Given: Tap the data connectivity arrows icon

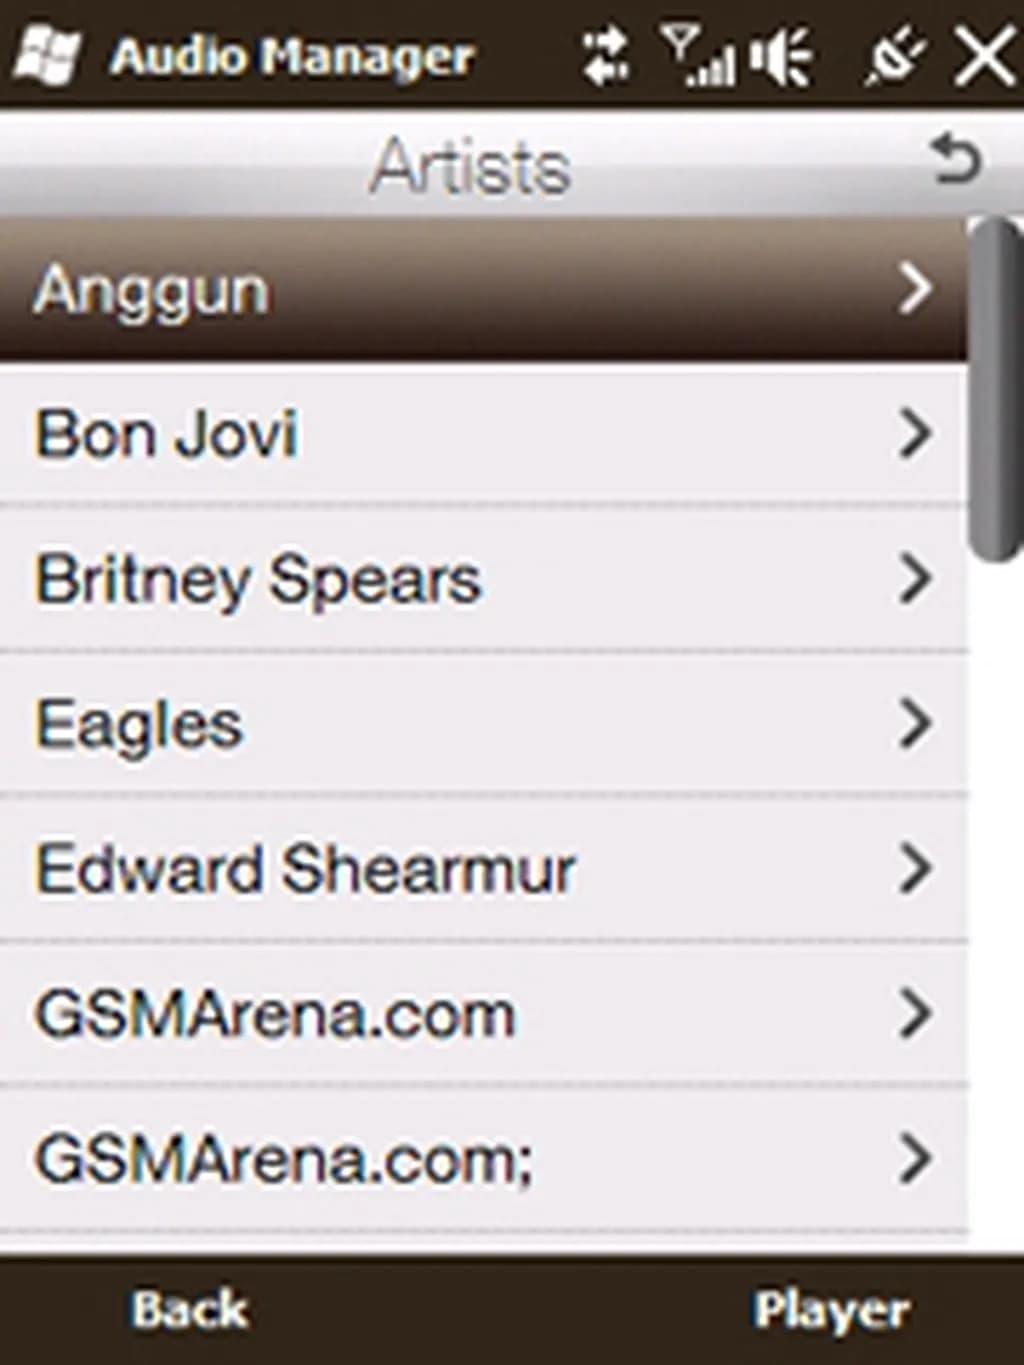Looking at the screenshot, I should tap(607, 55).
